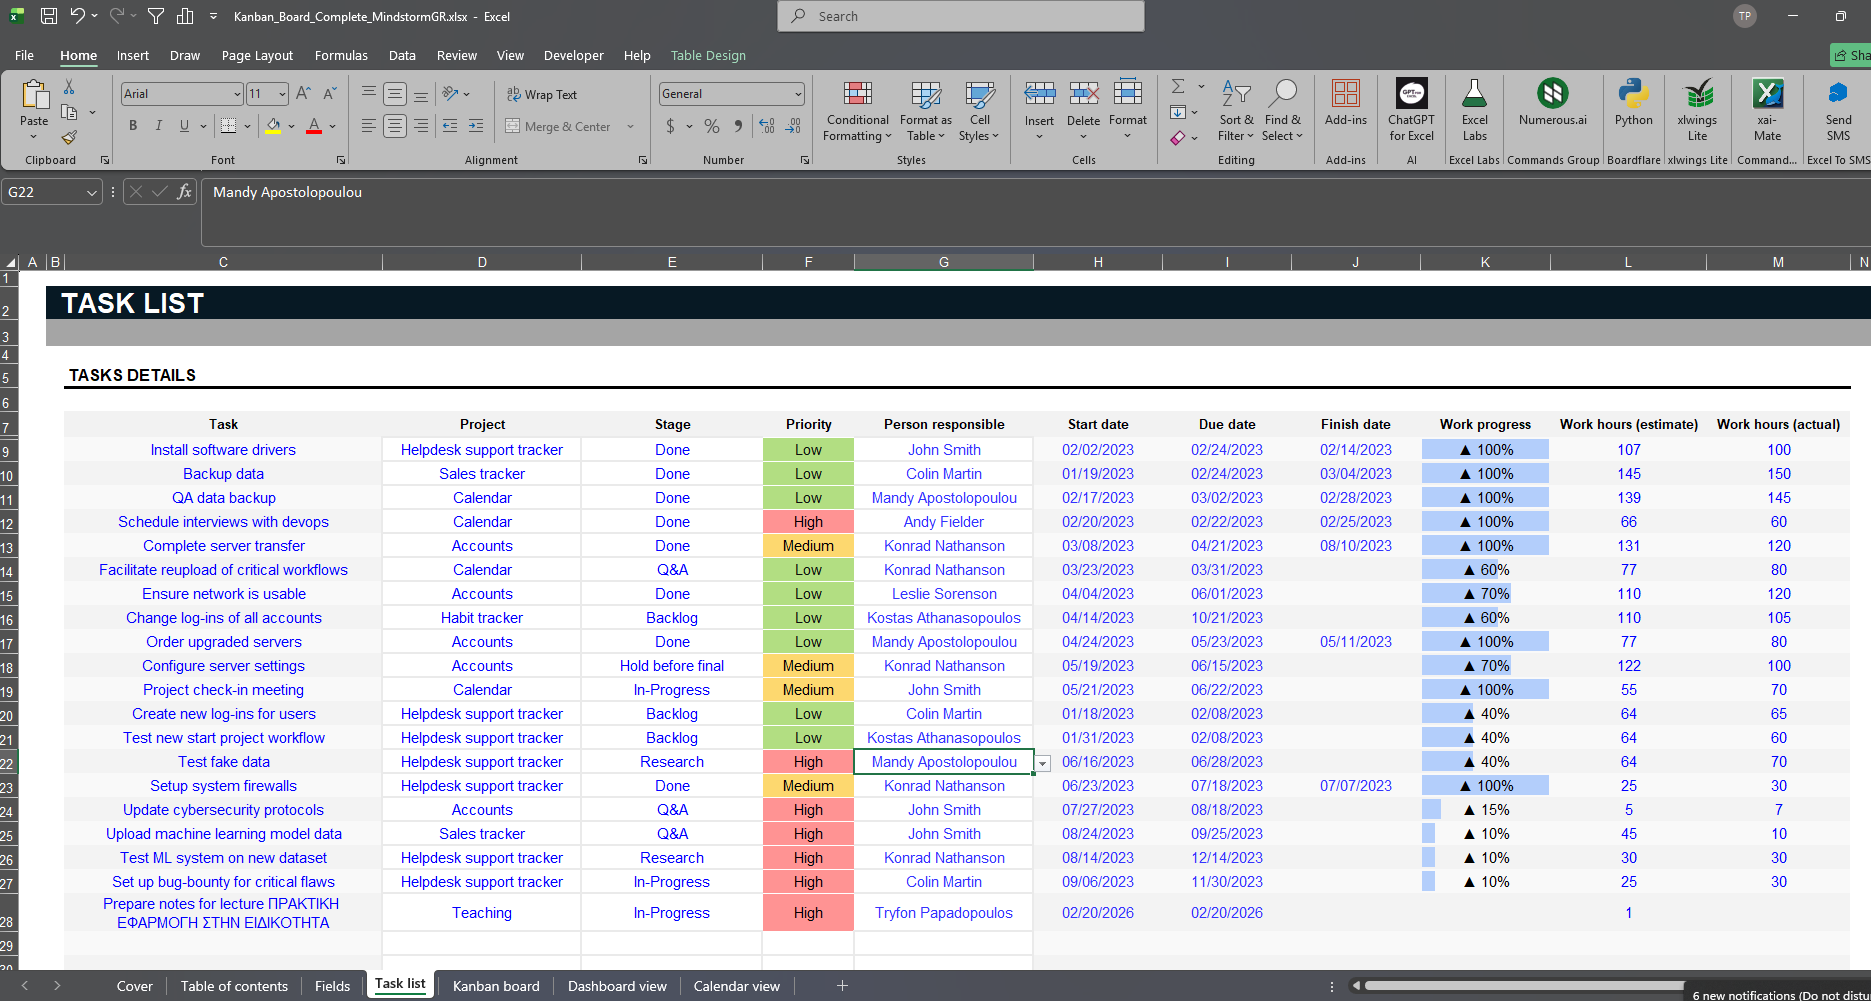Click the Save icon in the title bar
This screenshot has height=1001, width=1871.
click(x=48, y=16)
